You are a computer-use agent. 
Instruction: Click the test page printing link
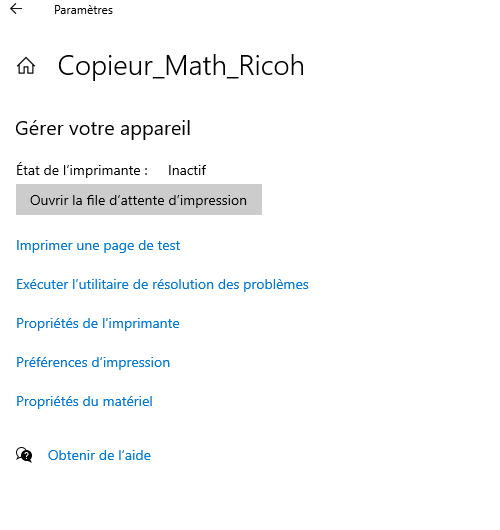(x=98, y=246)
